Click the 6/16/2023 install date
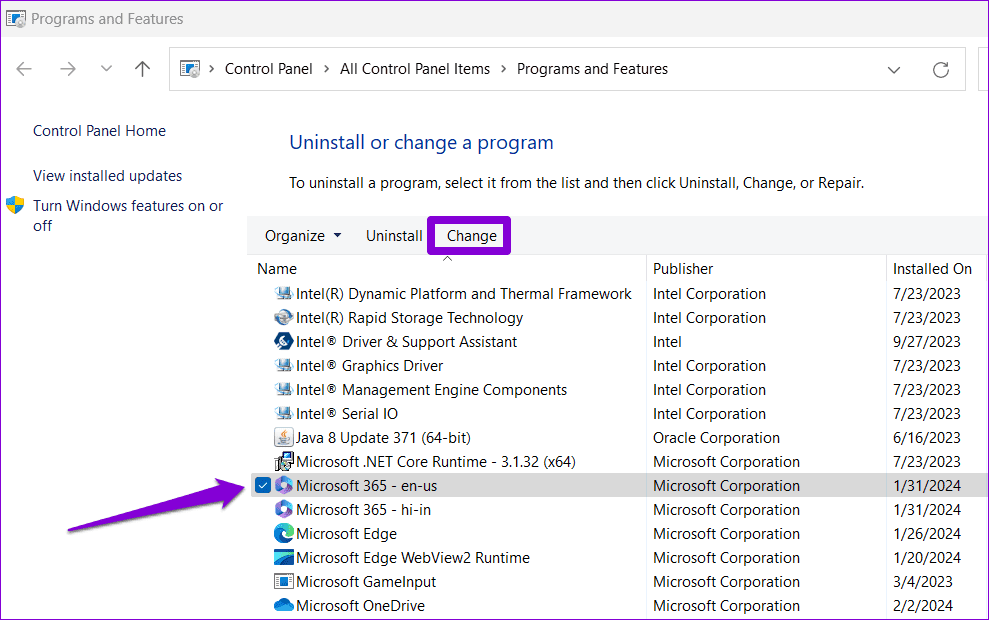This screenshot has height=620, width=989. point(927,438)
